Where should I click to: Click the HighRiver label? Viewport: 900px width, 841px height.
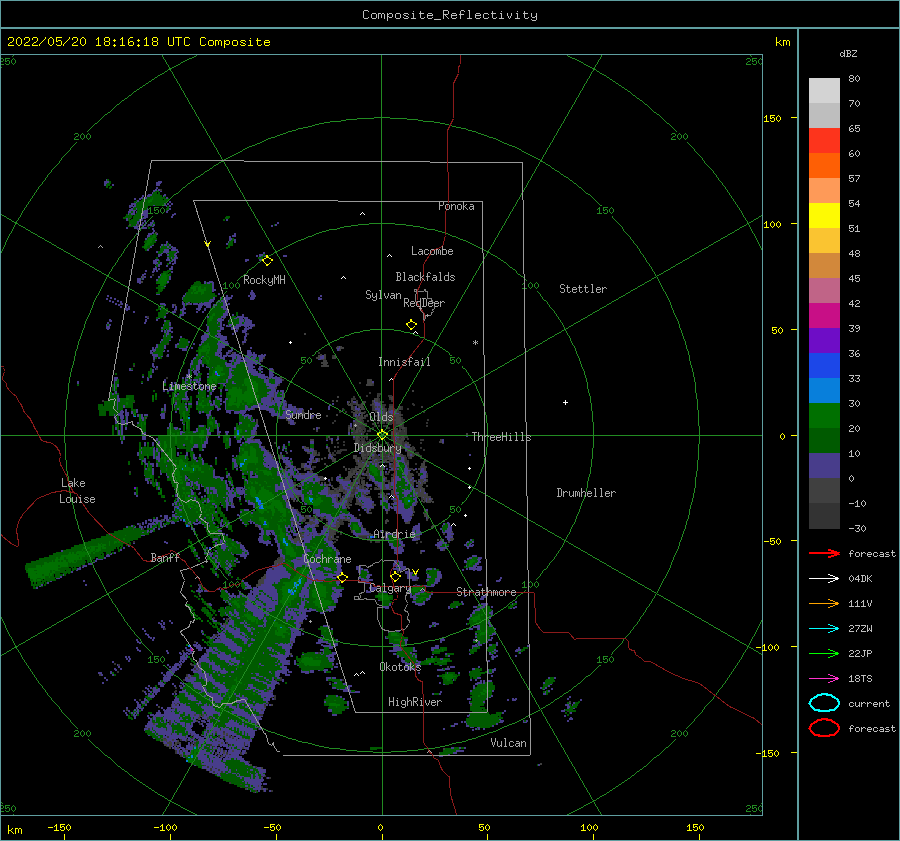pyautogui.click(x=415, y=702)
